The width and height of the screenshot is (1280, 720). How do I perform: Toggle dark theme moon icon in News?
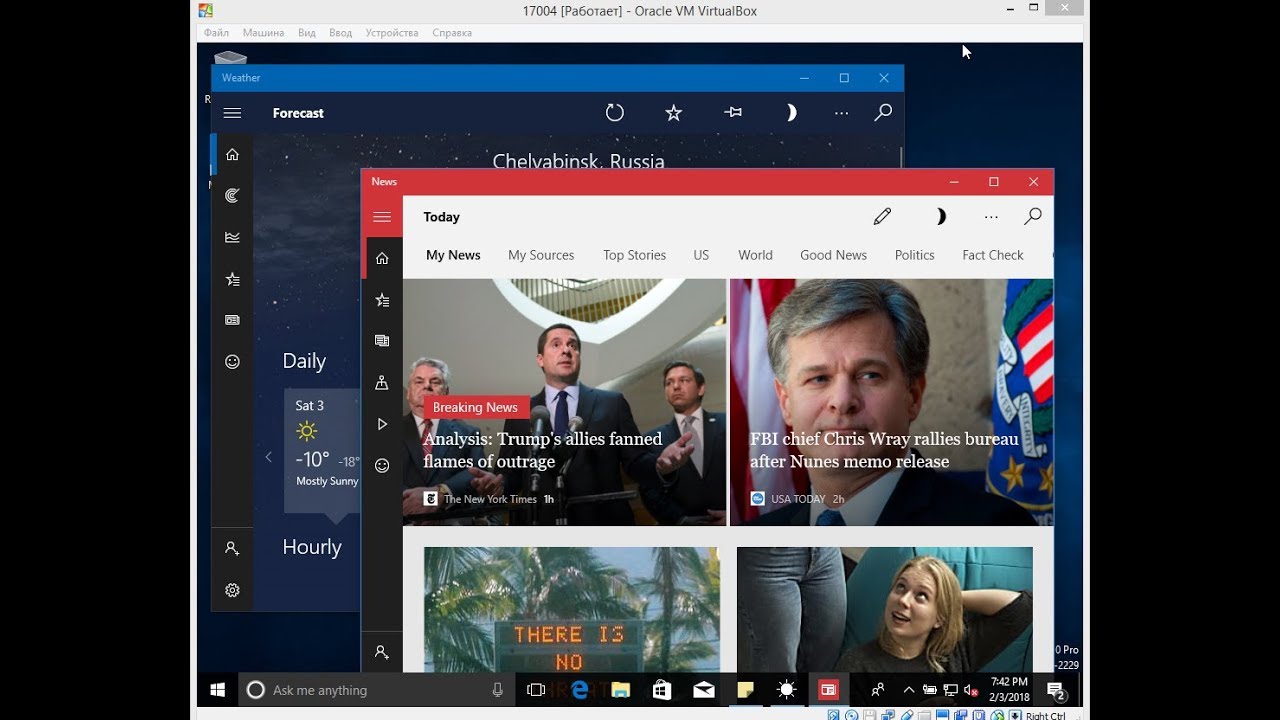(940, 216)
